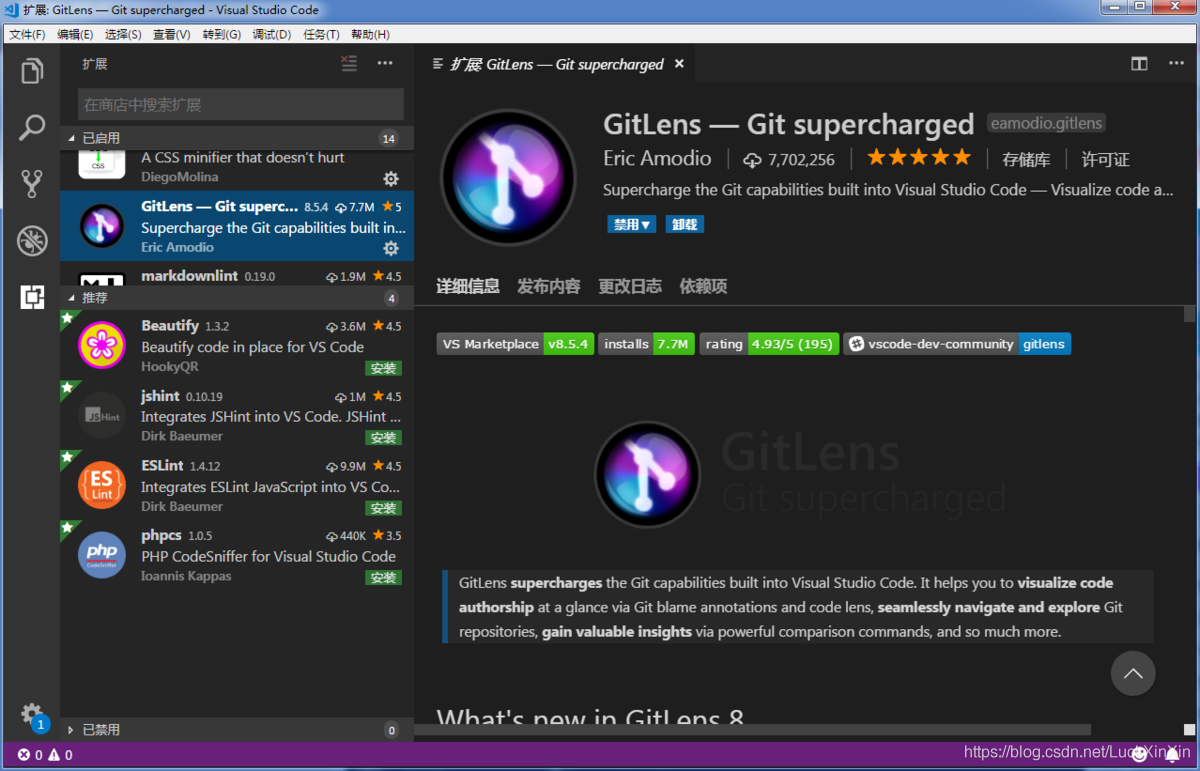The height and width of the screenshot is (771, 1200).
Task: Click the extensions marketplace search field
Action: (241, 104)
